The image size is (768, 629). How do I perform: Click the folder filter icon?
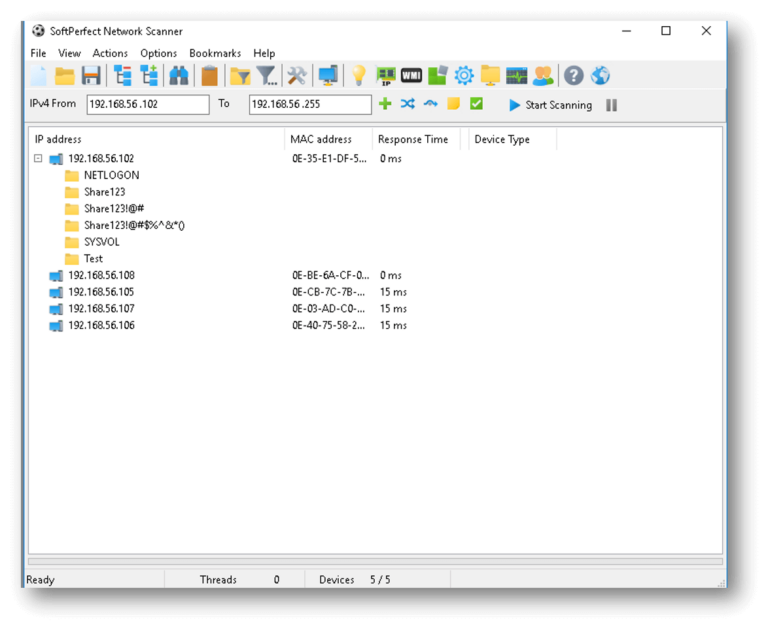[x=240, y=76]
